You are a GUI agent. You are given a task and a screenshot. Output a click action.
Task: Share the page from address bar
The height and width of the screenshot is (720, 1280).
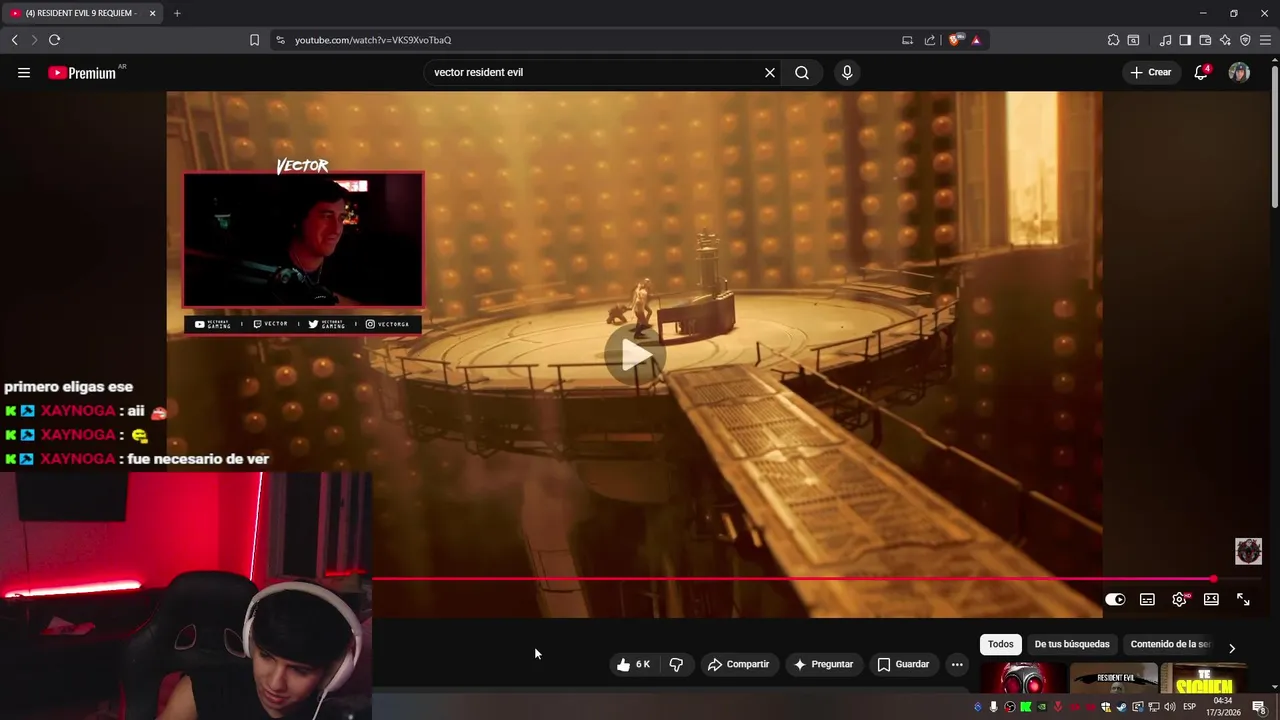930,40
